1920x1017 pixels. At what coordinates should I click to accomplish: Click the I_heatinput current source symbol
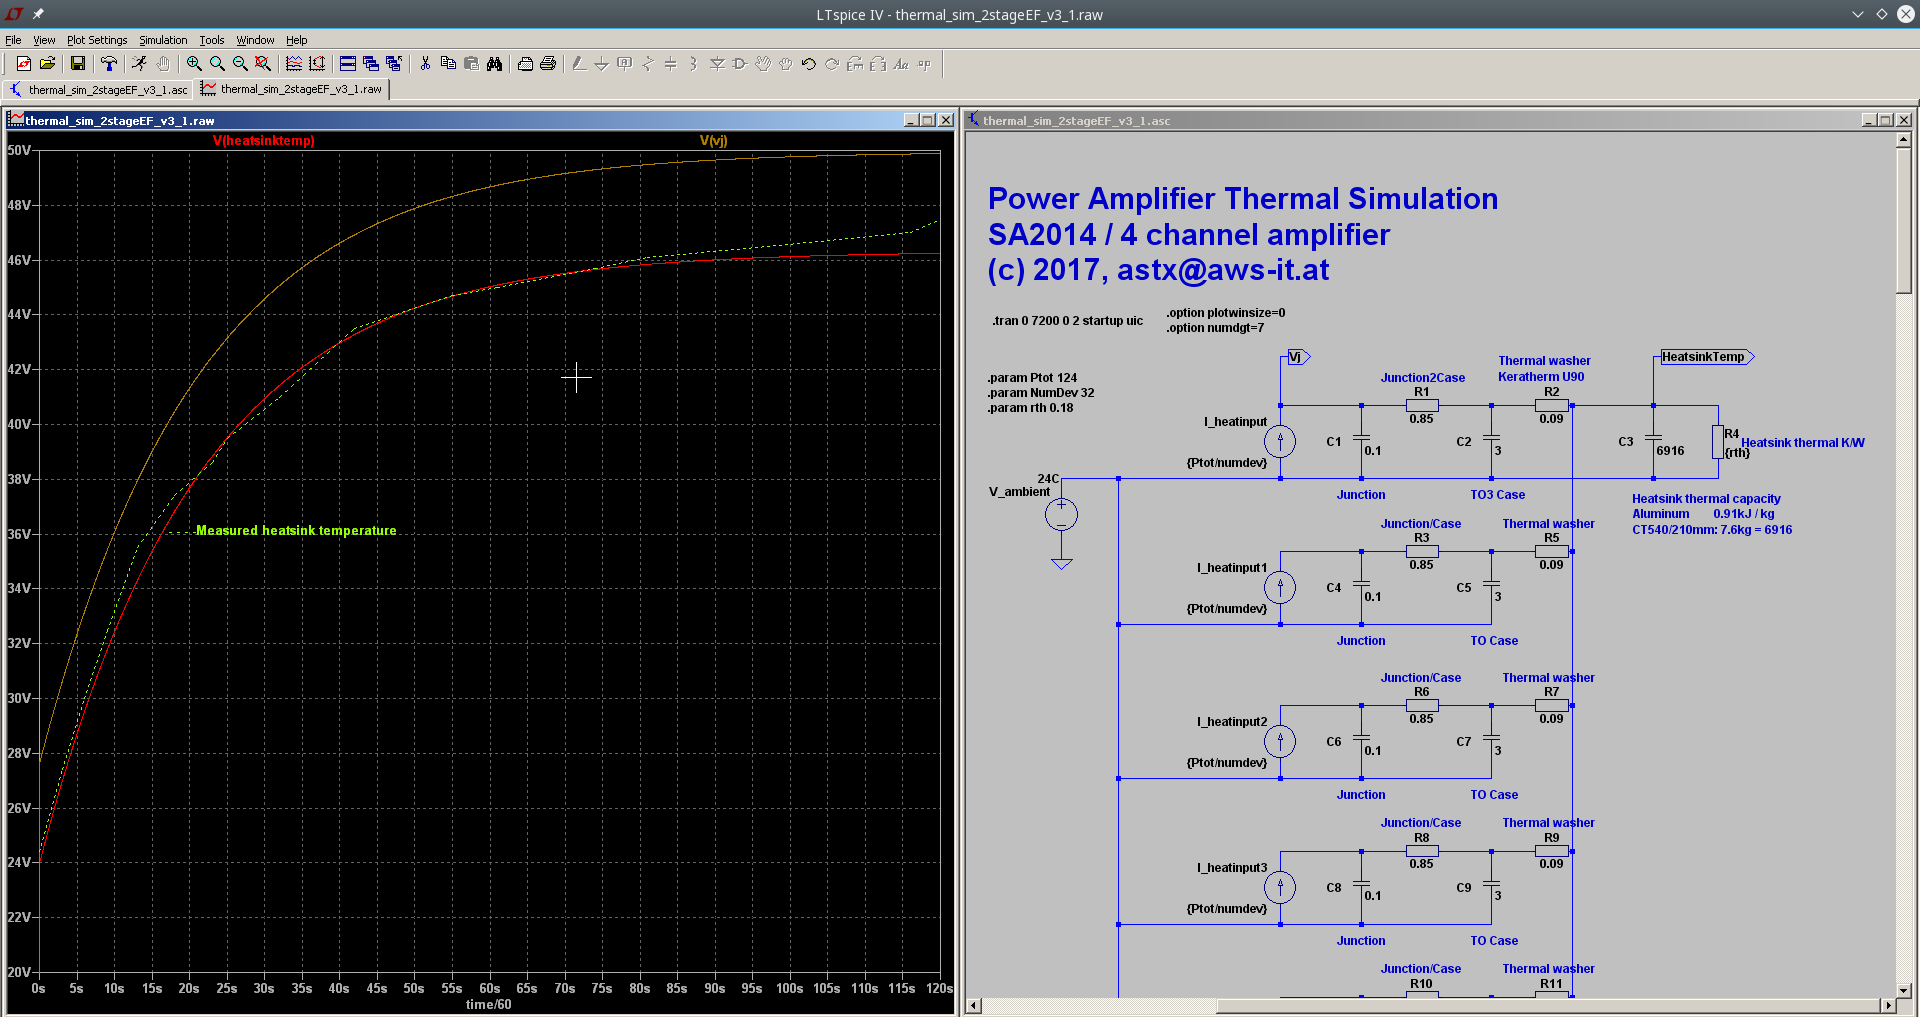pos(1280,441)
